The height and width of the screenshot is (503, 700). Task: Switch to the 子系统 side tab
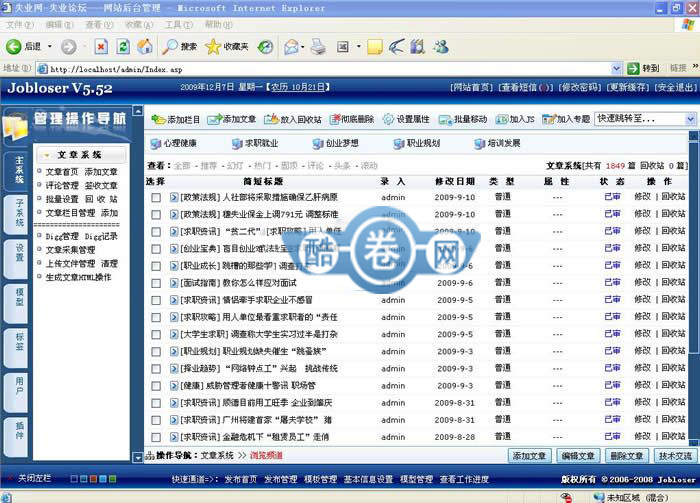click(17, 214)
